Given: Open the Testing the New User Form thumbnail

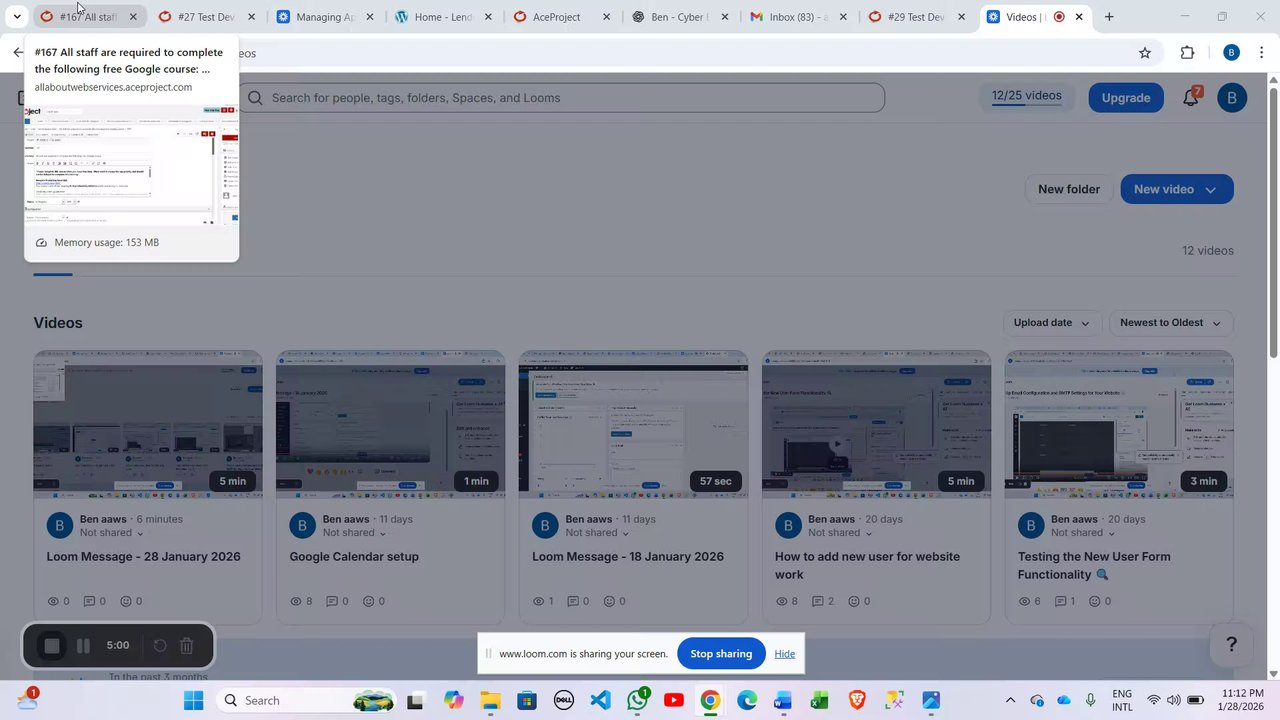Looking at the screenshot, I should coord(1119,424).
